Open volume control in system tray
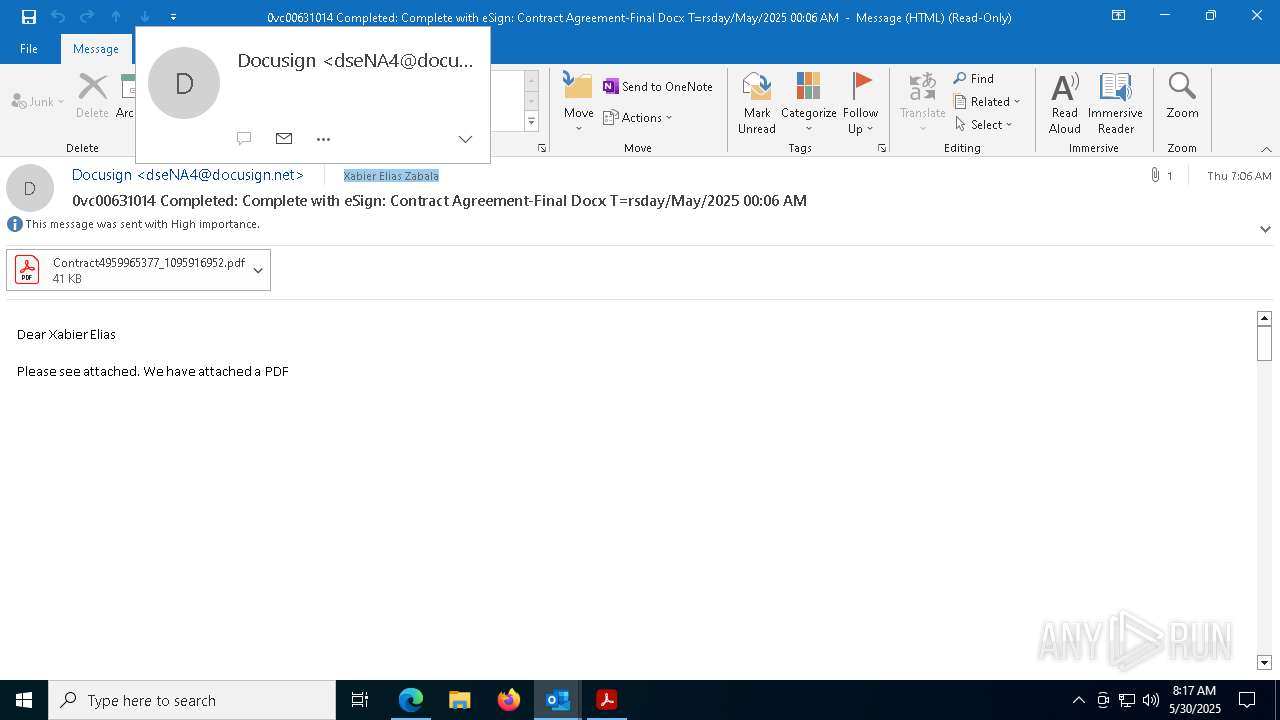 [1150, 700]
